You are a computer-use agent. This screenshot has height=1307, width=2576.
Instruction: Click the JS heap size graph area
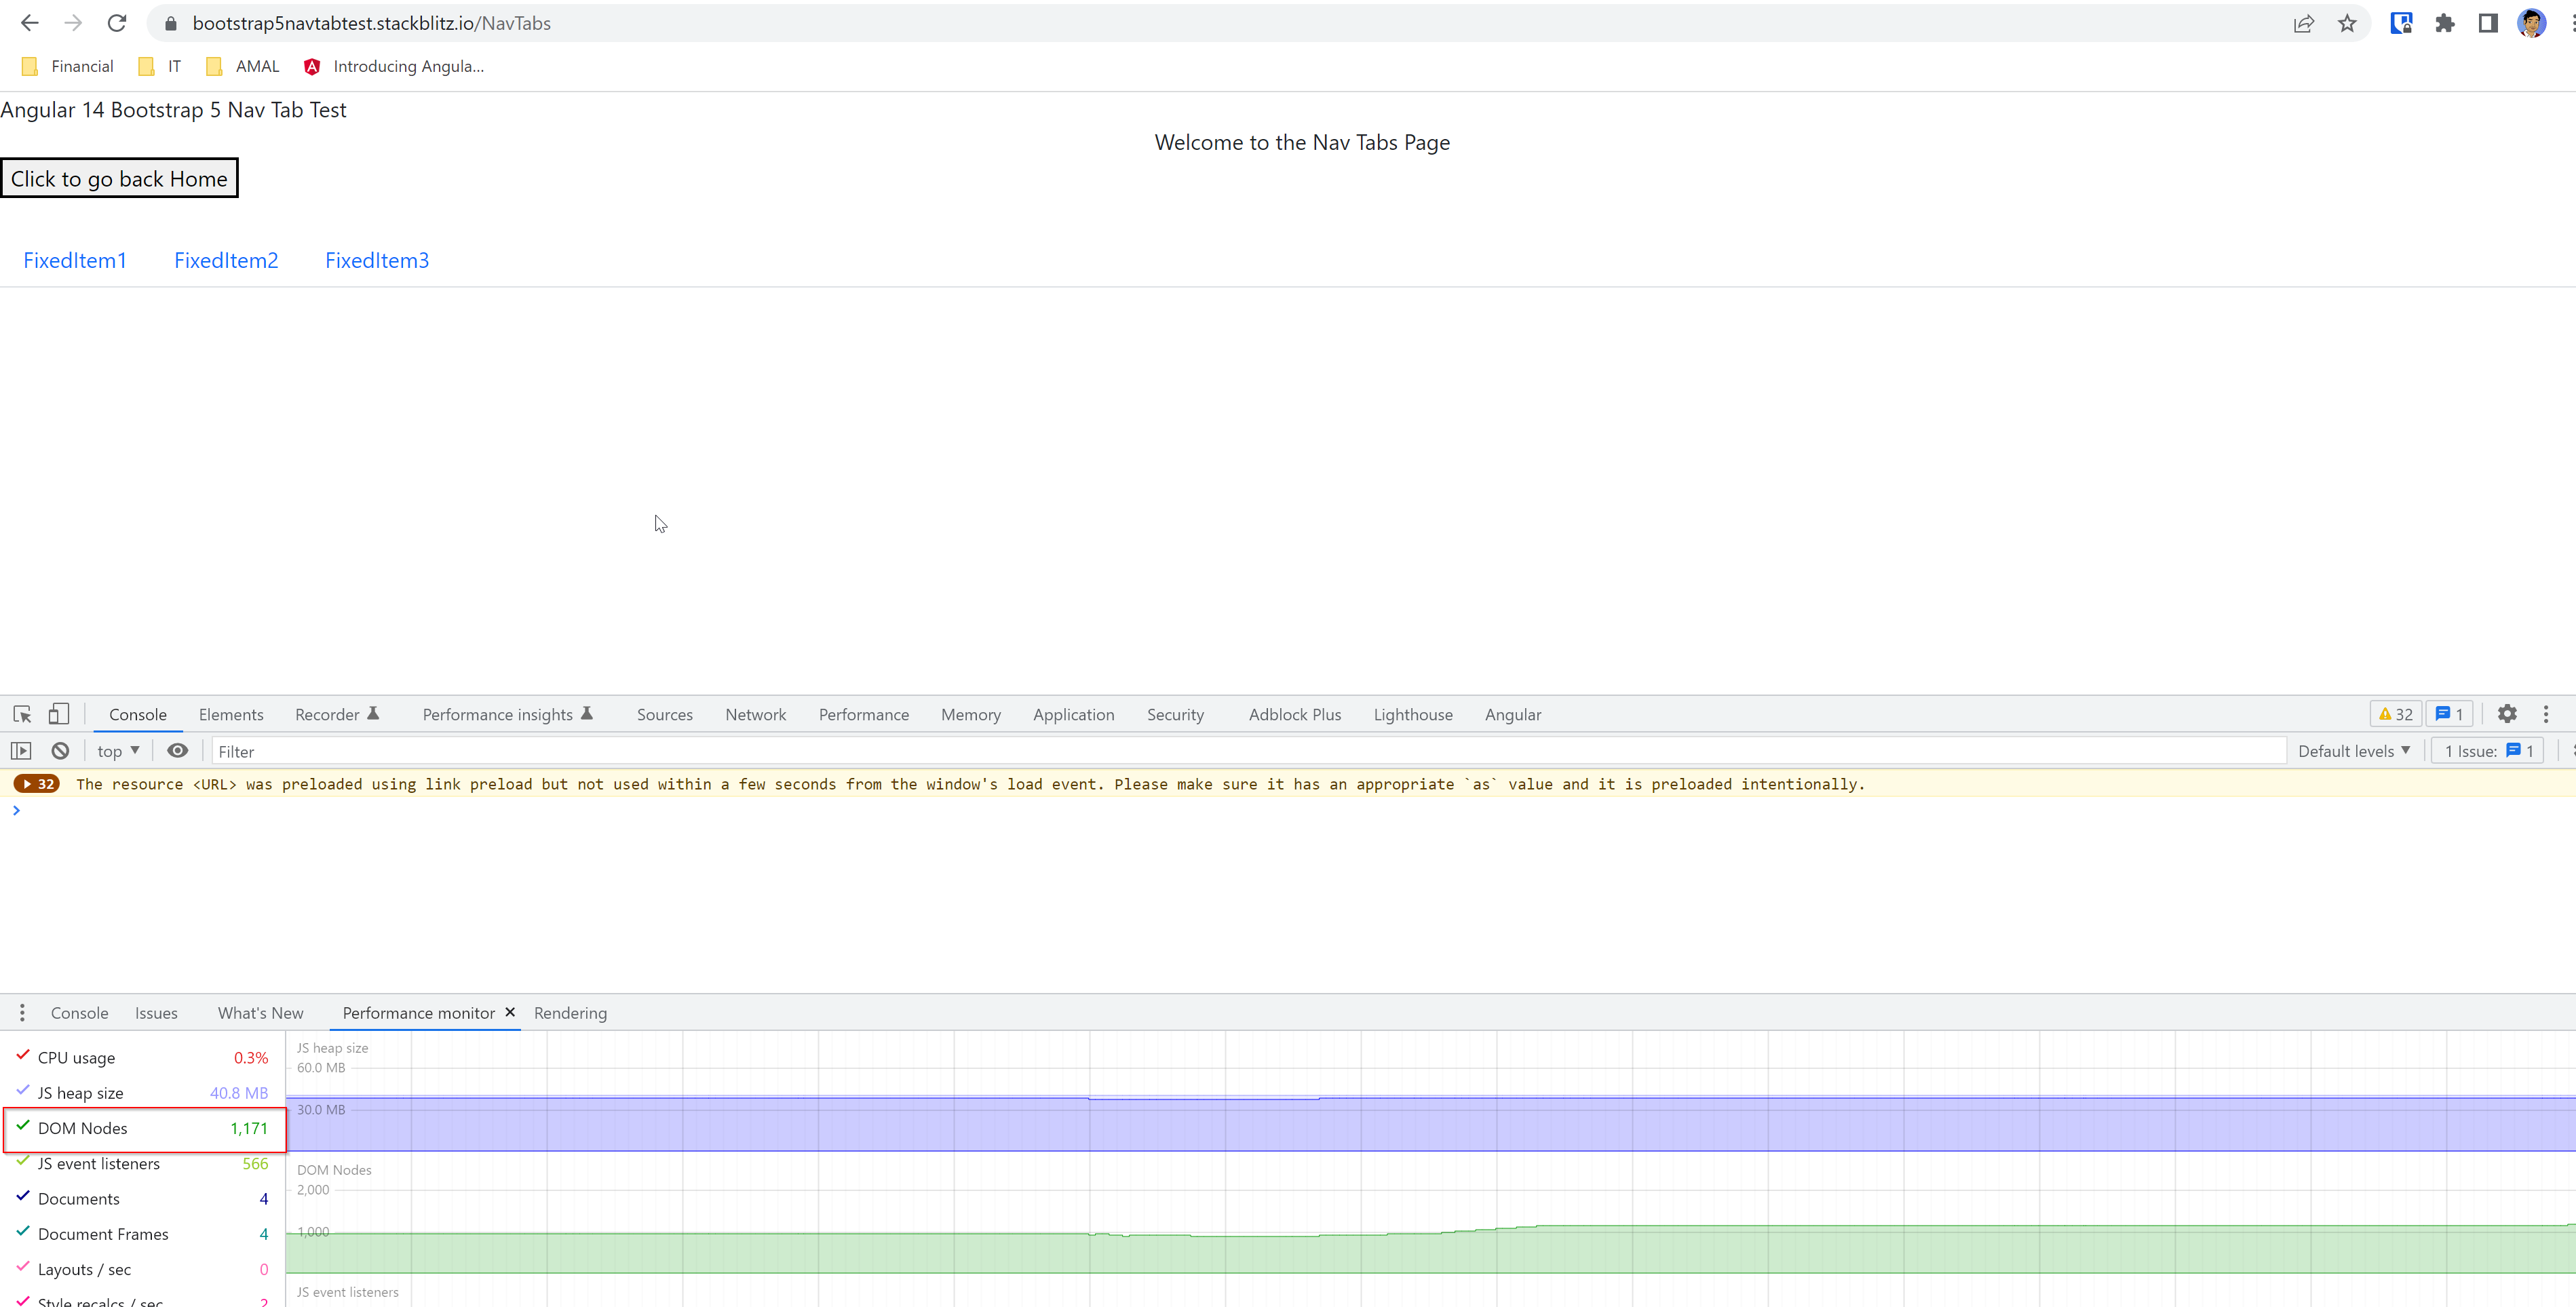(x=1430, y=1124)
